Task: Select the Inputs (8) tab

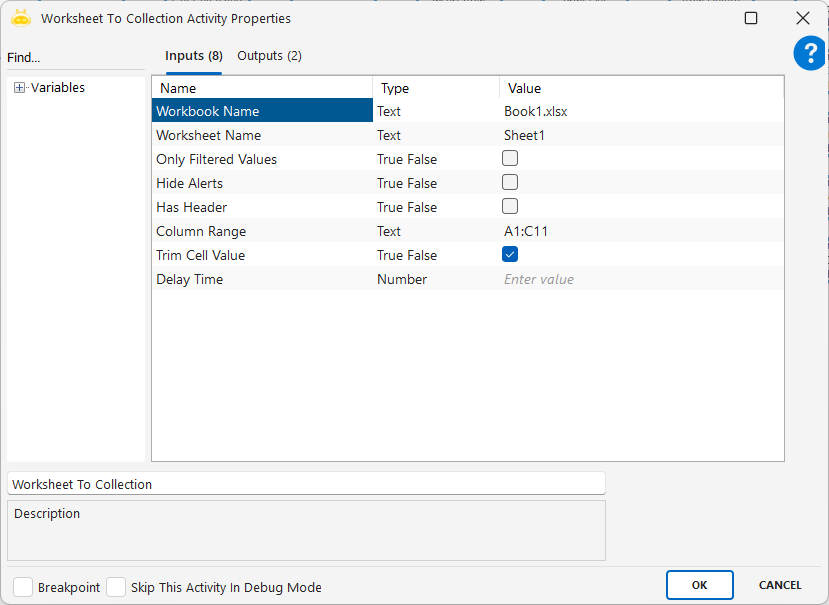Action: [194, 56]
